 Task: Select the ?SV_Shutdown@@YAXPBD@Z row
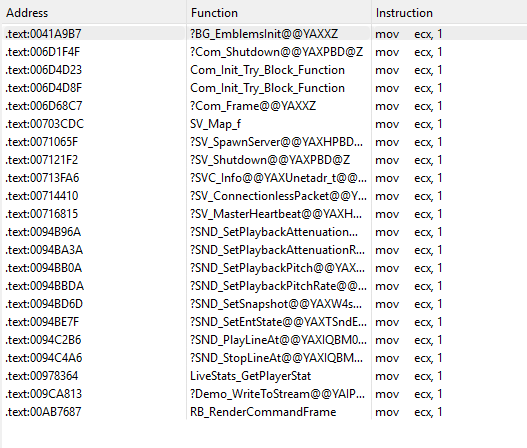[265, 160]
